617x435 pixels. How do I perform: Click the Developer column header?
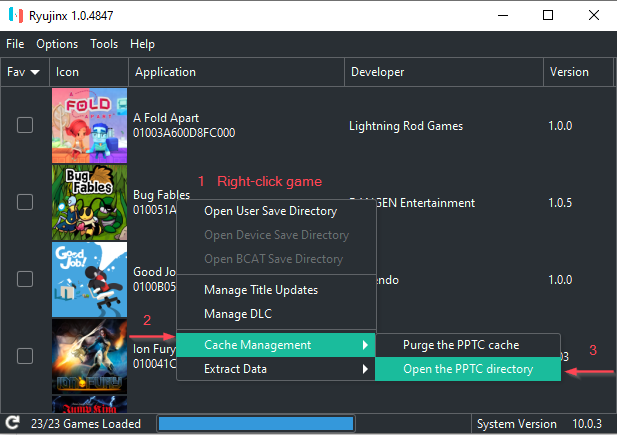click(x=444, y=72)
